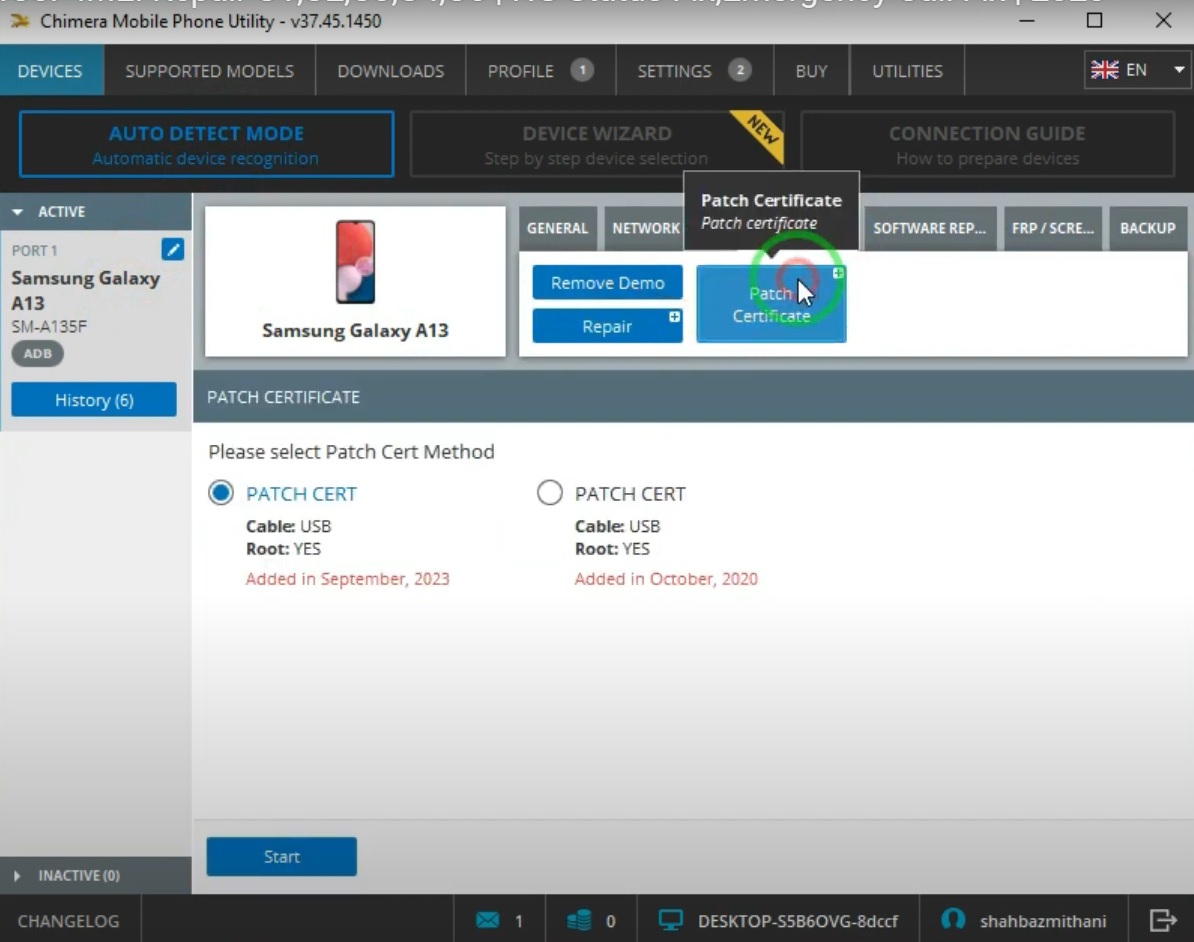Select the October 2020 Patch Cert method
Screen dimensions: 1194x942
point(550,493)
